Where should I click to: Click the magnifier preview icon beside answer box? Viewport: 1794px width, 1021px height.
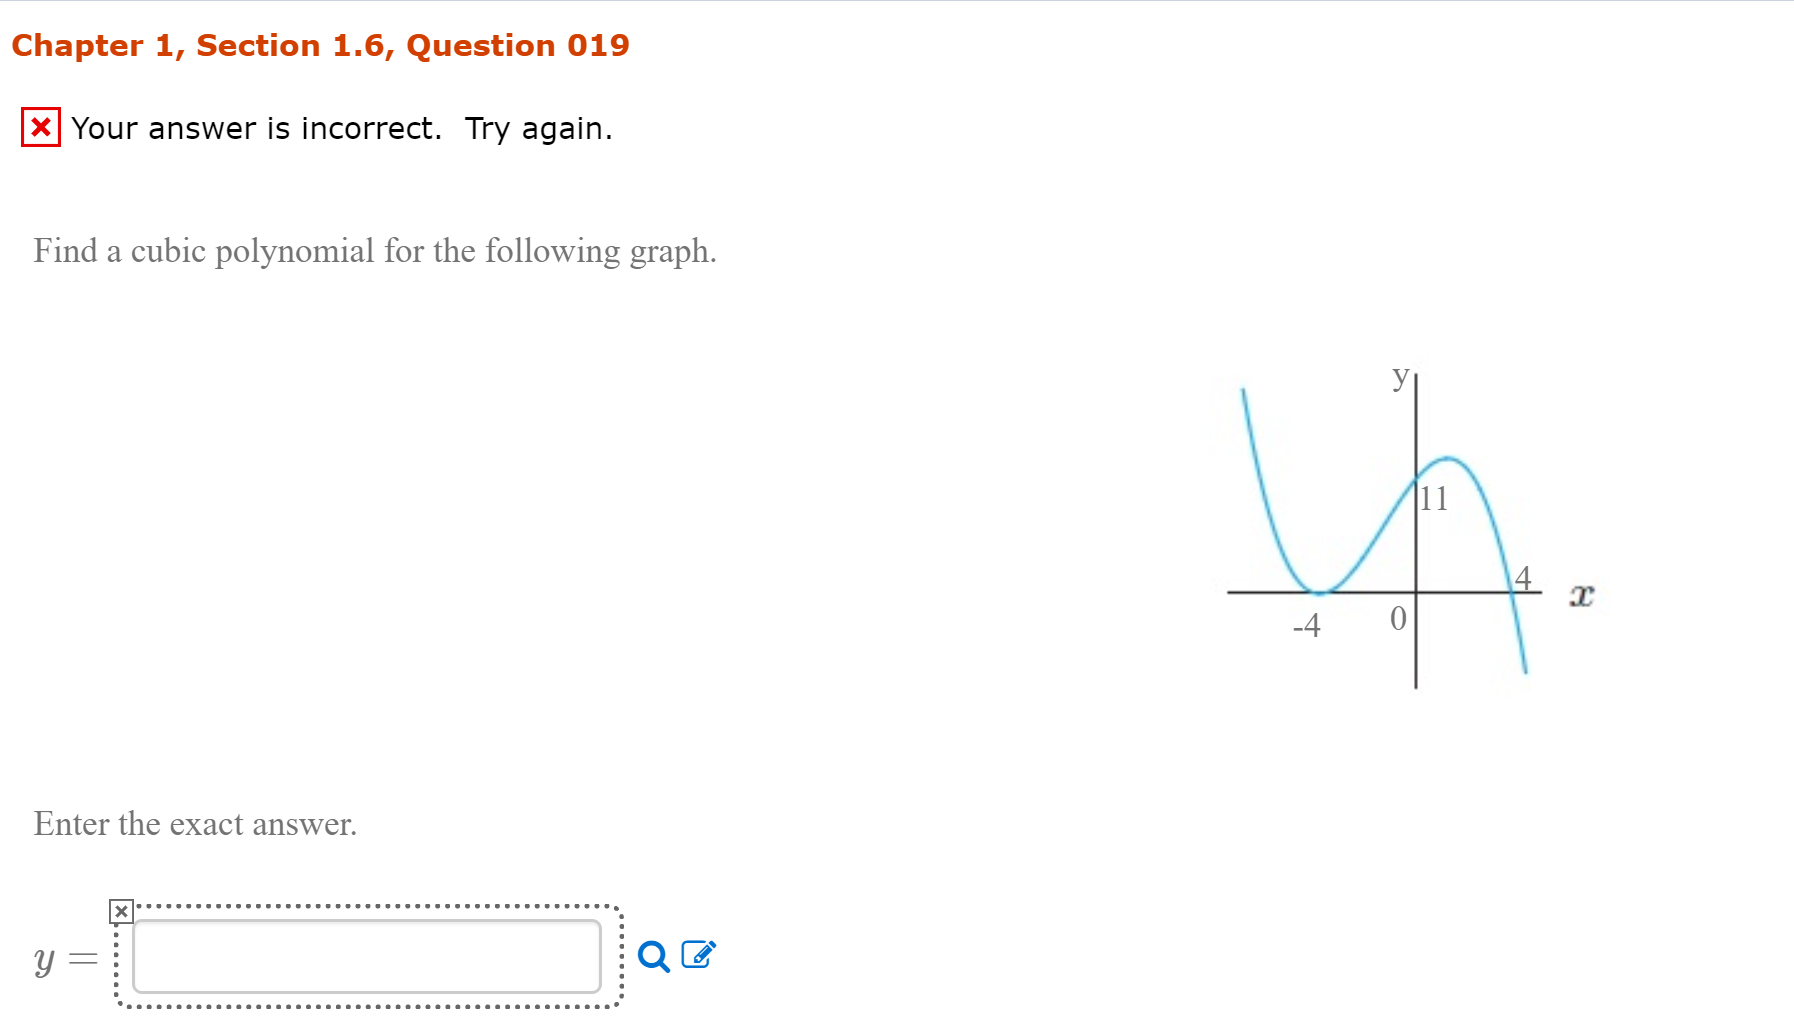click(x=655, y=957)
